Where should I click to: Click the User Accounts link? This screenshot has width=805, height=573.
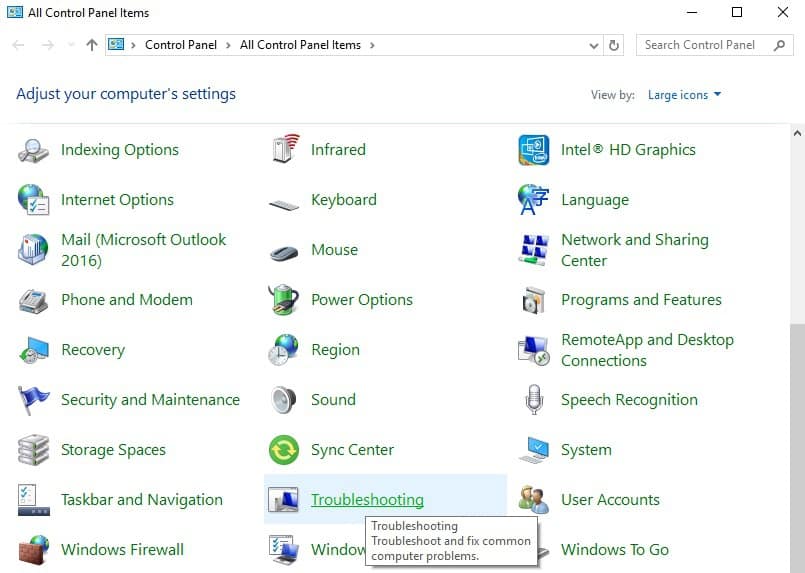[610, 500]
